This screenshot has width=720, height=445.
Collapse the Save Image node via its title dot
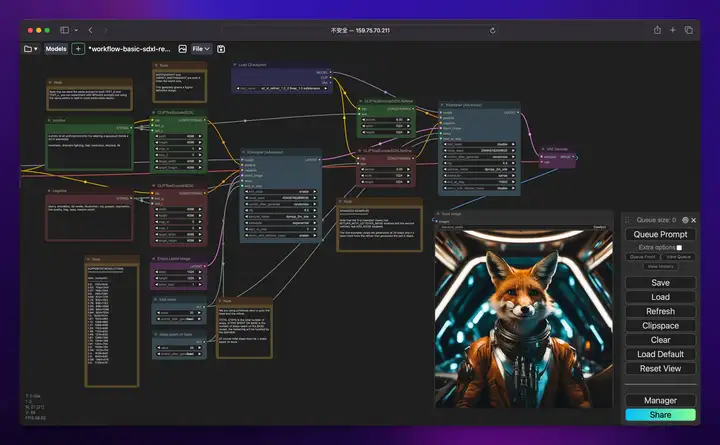click(x=438, y=214)
